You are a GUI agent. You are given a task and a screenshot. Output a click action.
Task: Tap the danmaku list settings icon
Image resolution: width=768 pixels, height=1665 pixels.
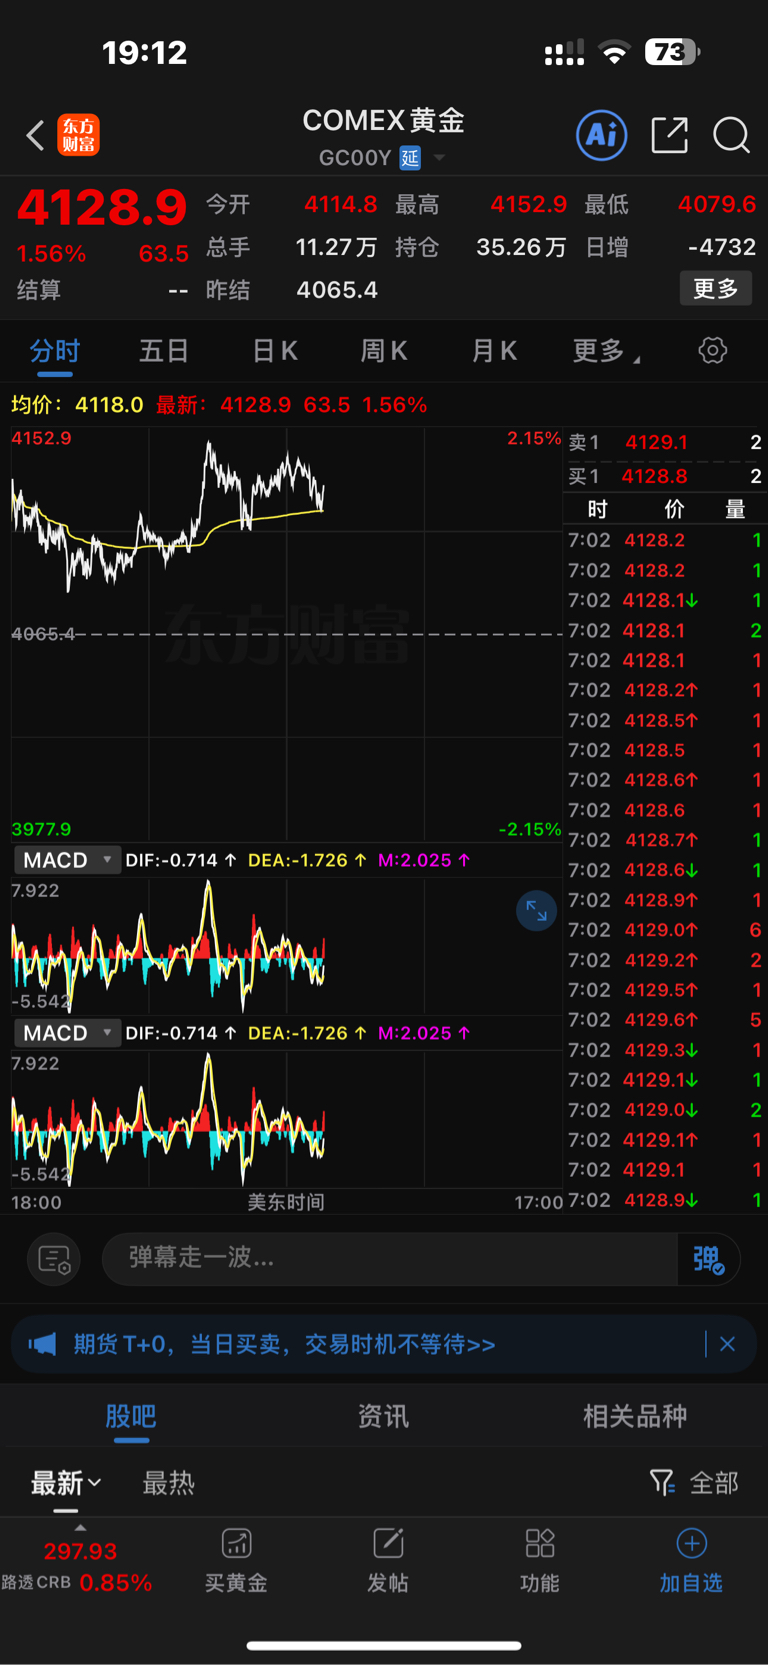pyautogui.click(x=54, y=1259)
